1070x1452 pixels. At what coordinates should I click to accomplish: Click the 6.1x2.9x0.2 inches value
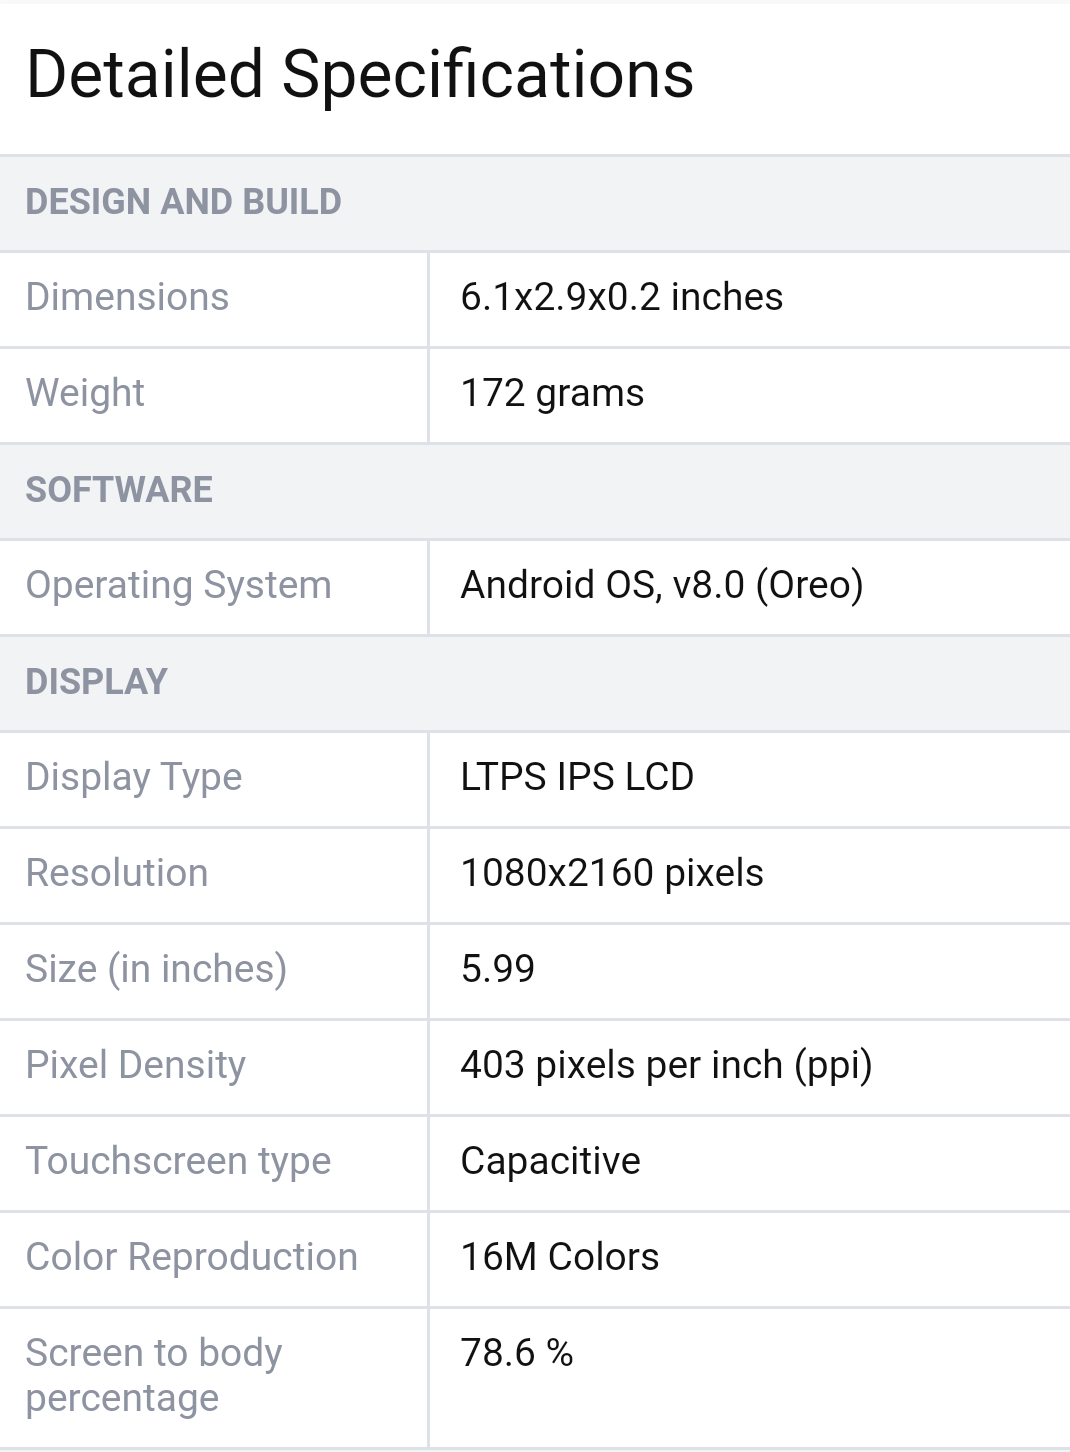click(x=622, y=297)
